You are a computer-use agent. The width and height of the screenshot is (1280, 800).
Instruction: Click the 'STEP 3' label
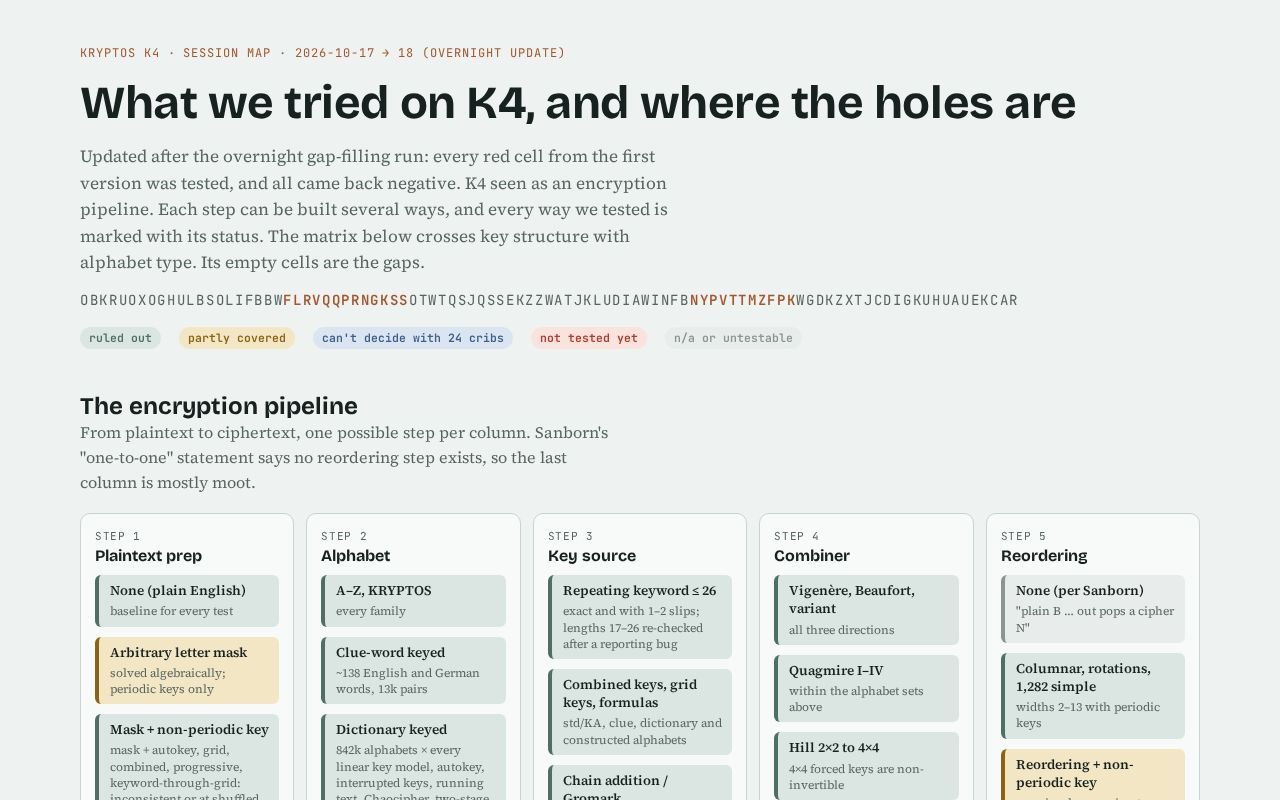click(571, 536)
